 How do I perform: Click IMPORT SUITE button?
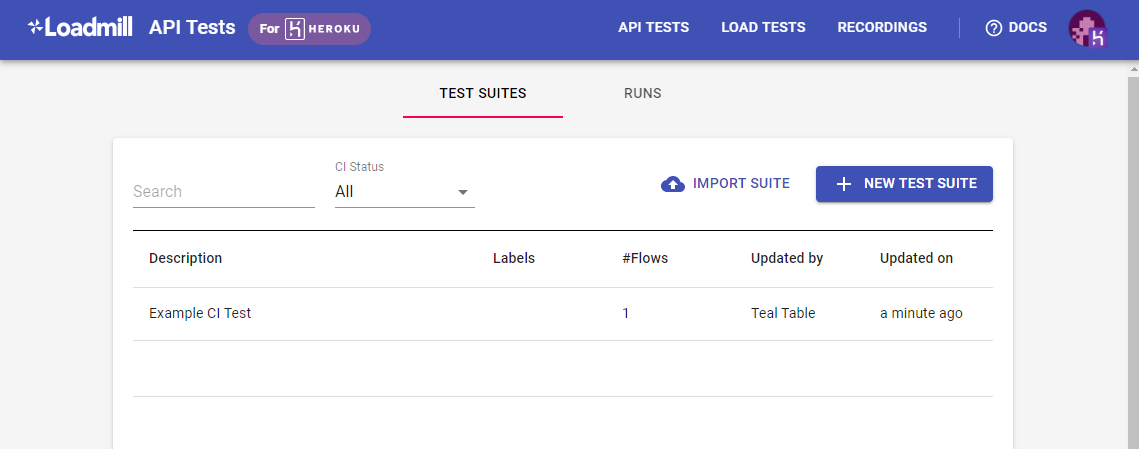[x=726, y=184]
